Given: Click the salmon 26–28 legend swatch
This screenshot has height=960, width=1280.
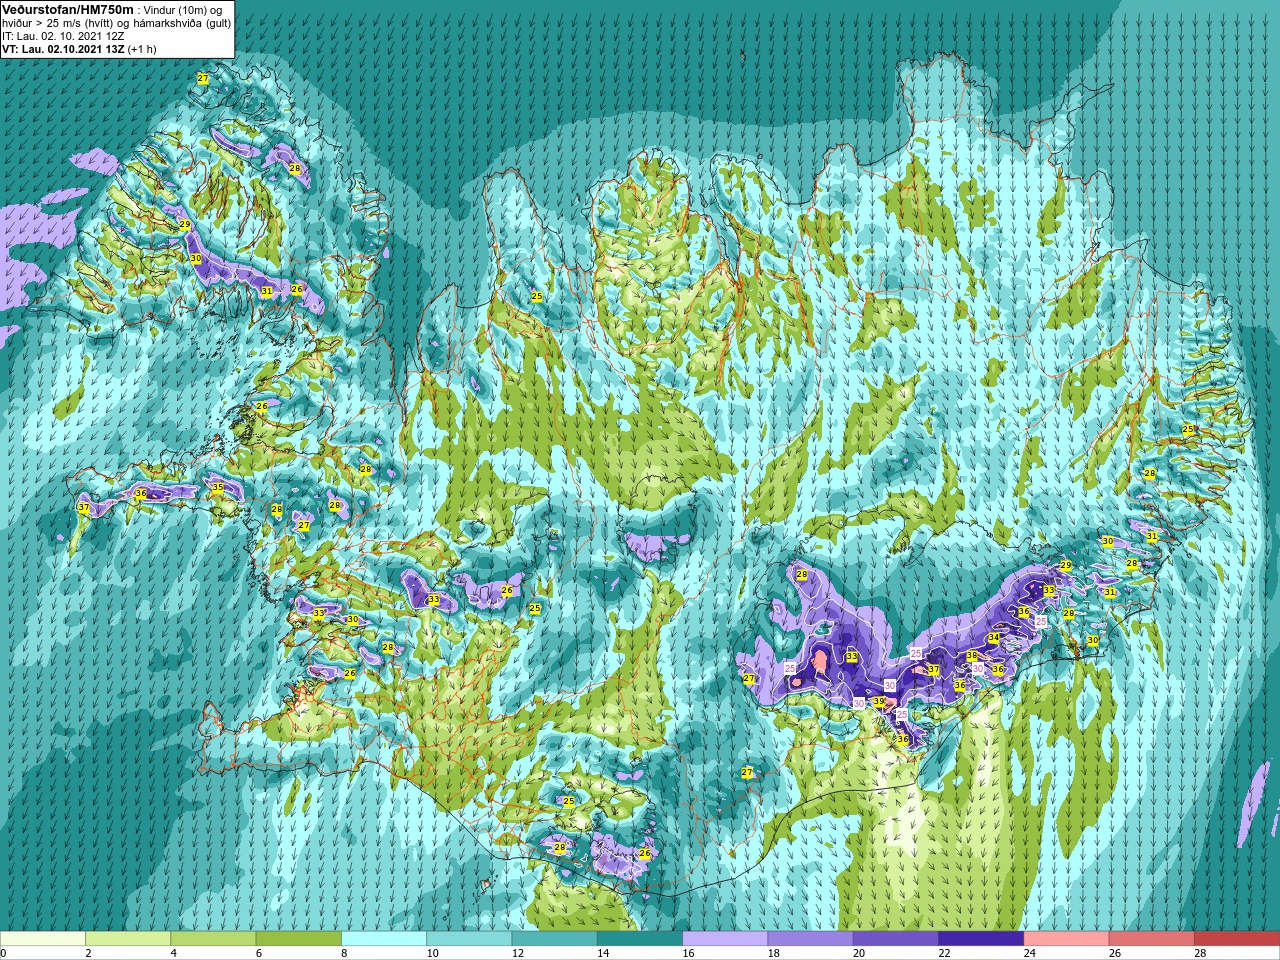Looking at the screenshot, I should (1151, 939).
